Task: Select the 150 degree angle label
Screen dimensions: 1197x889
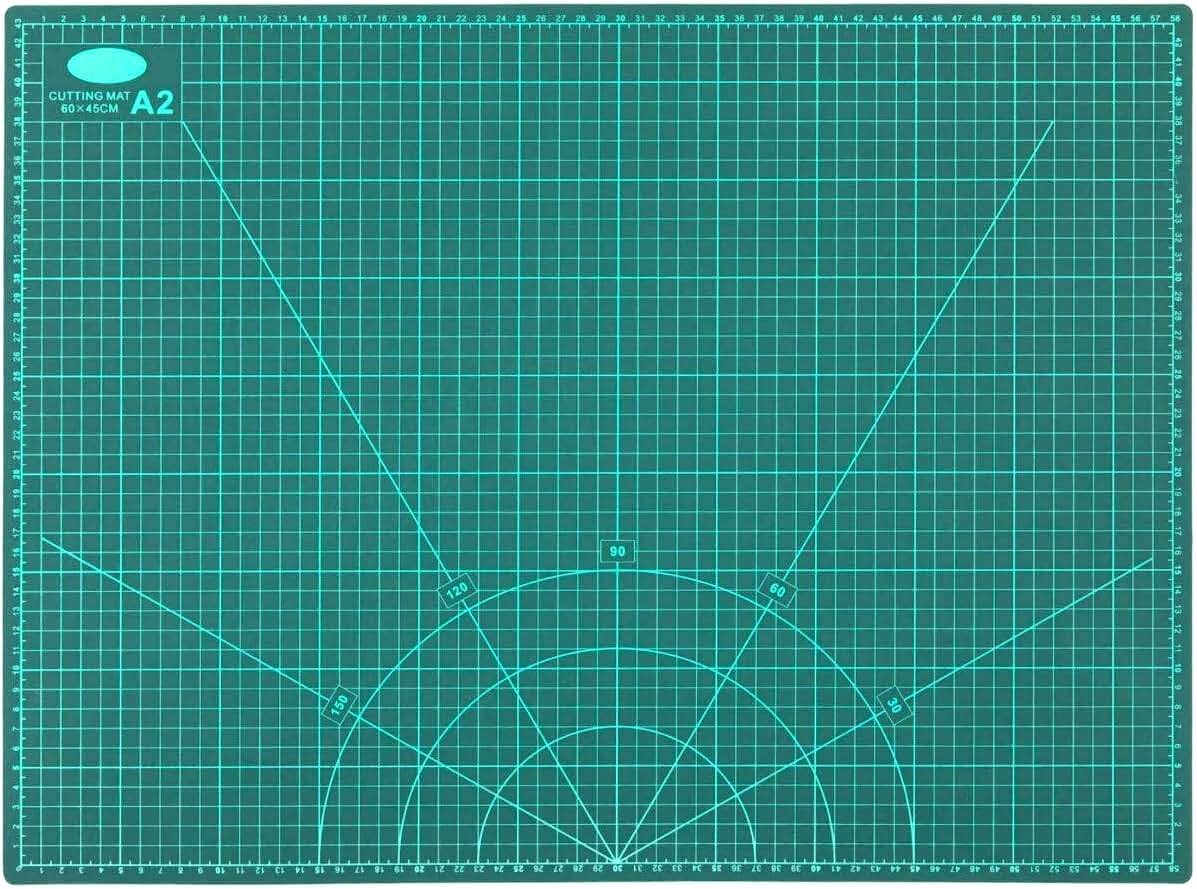Action: (x=340, y=701)
